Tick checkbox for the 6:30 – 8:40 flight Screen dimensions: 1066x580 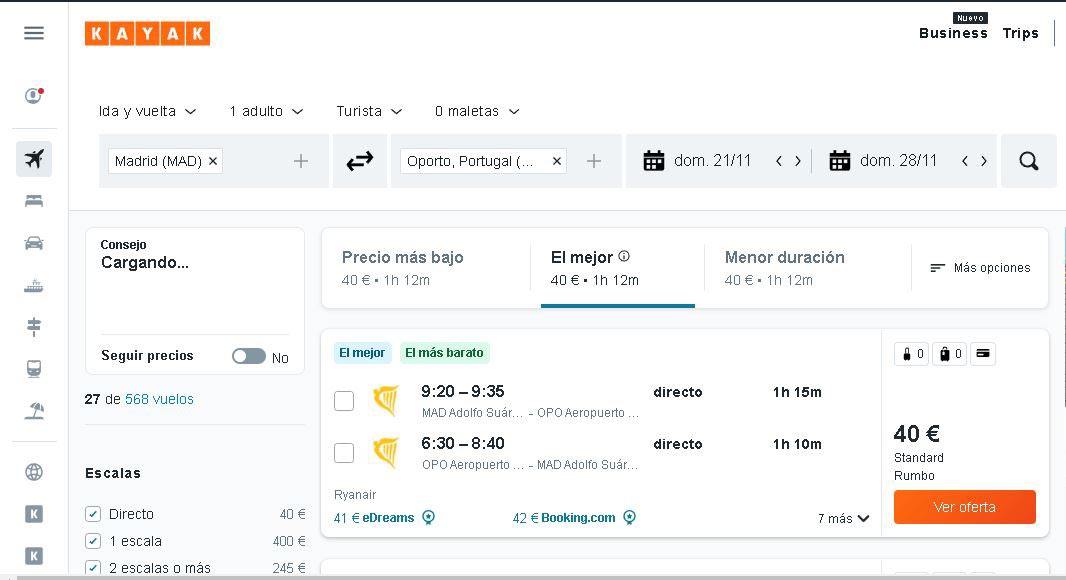(344, 453)
